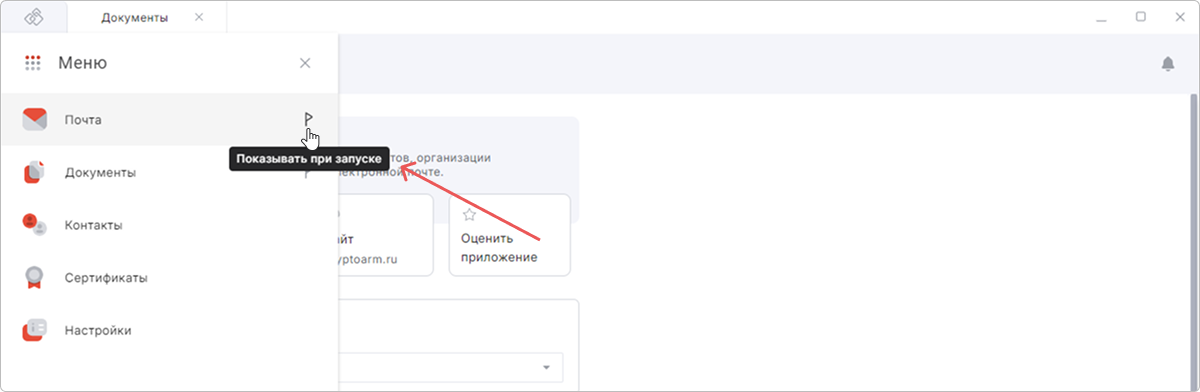Switch to the Документы tab
Viewport: 1200px width, 392px height.
click(x=135, y=18)
